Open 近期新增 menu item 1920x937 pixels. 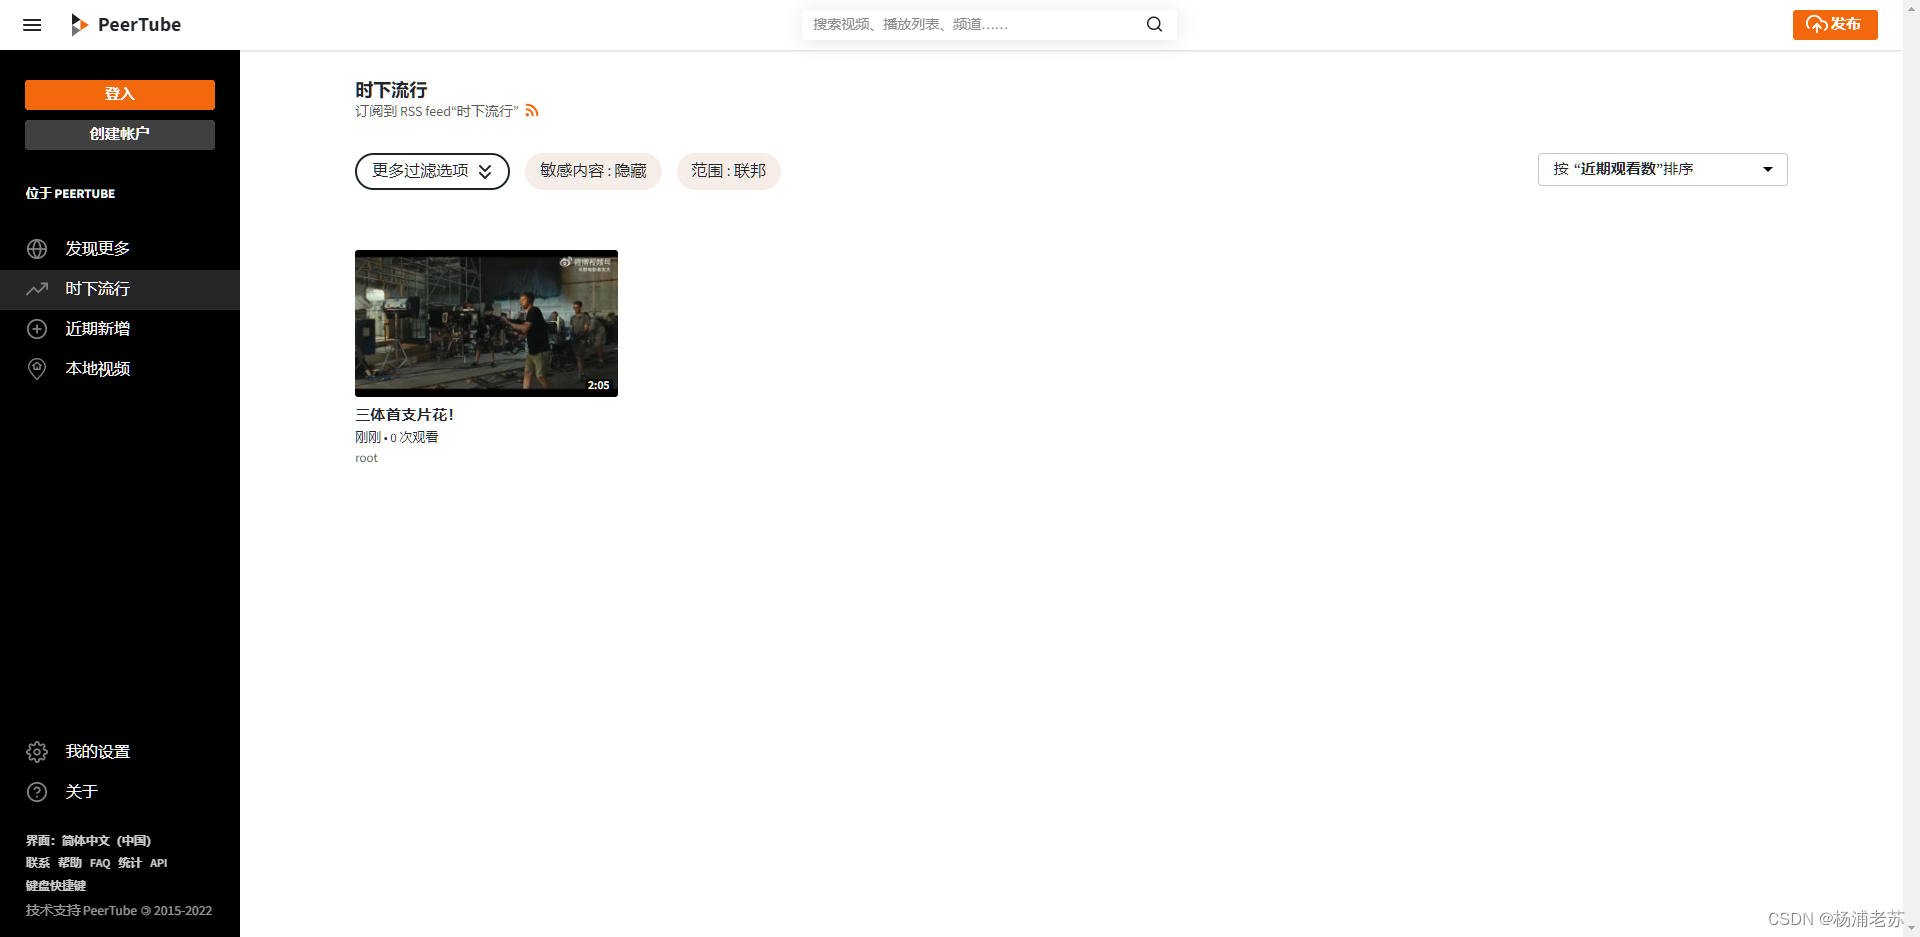pyautogui.click(x=120, y=329)
